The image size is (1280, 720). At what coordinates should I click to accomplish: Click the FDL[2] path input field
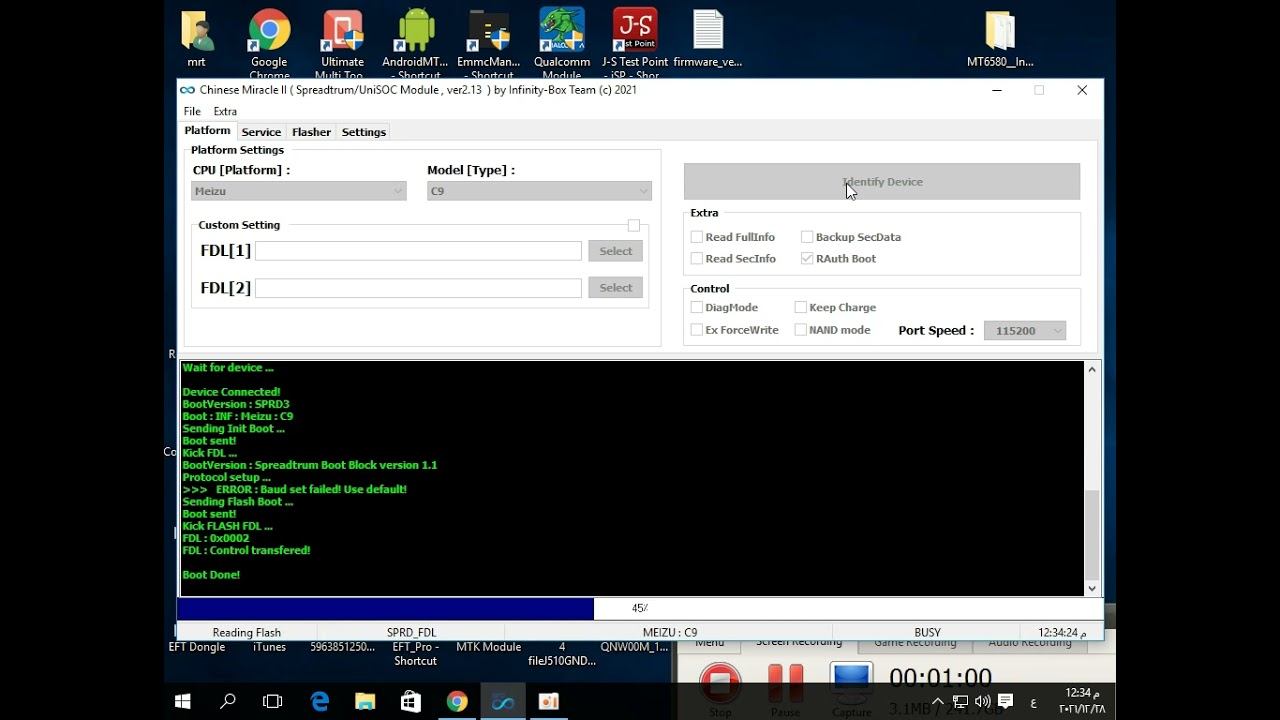click(418, 288)
